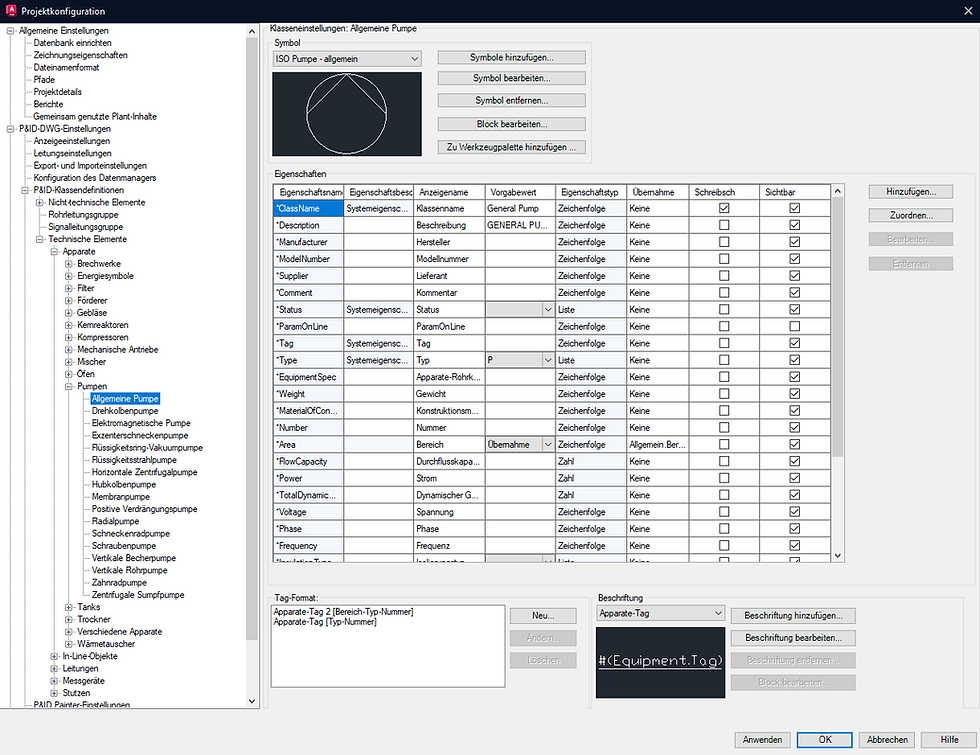Expand the Kompressoren node
980x755 pixels.
pyautogui.click(x=69, y=338)
